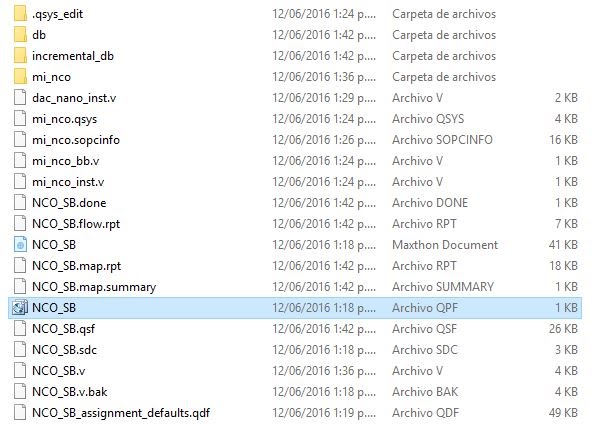Screen dimensions: 603x429
Task: Click the db folder icon
Action: (20, 35)
